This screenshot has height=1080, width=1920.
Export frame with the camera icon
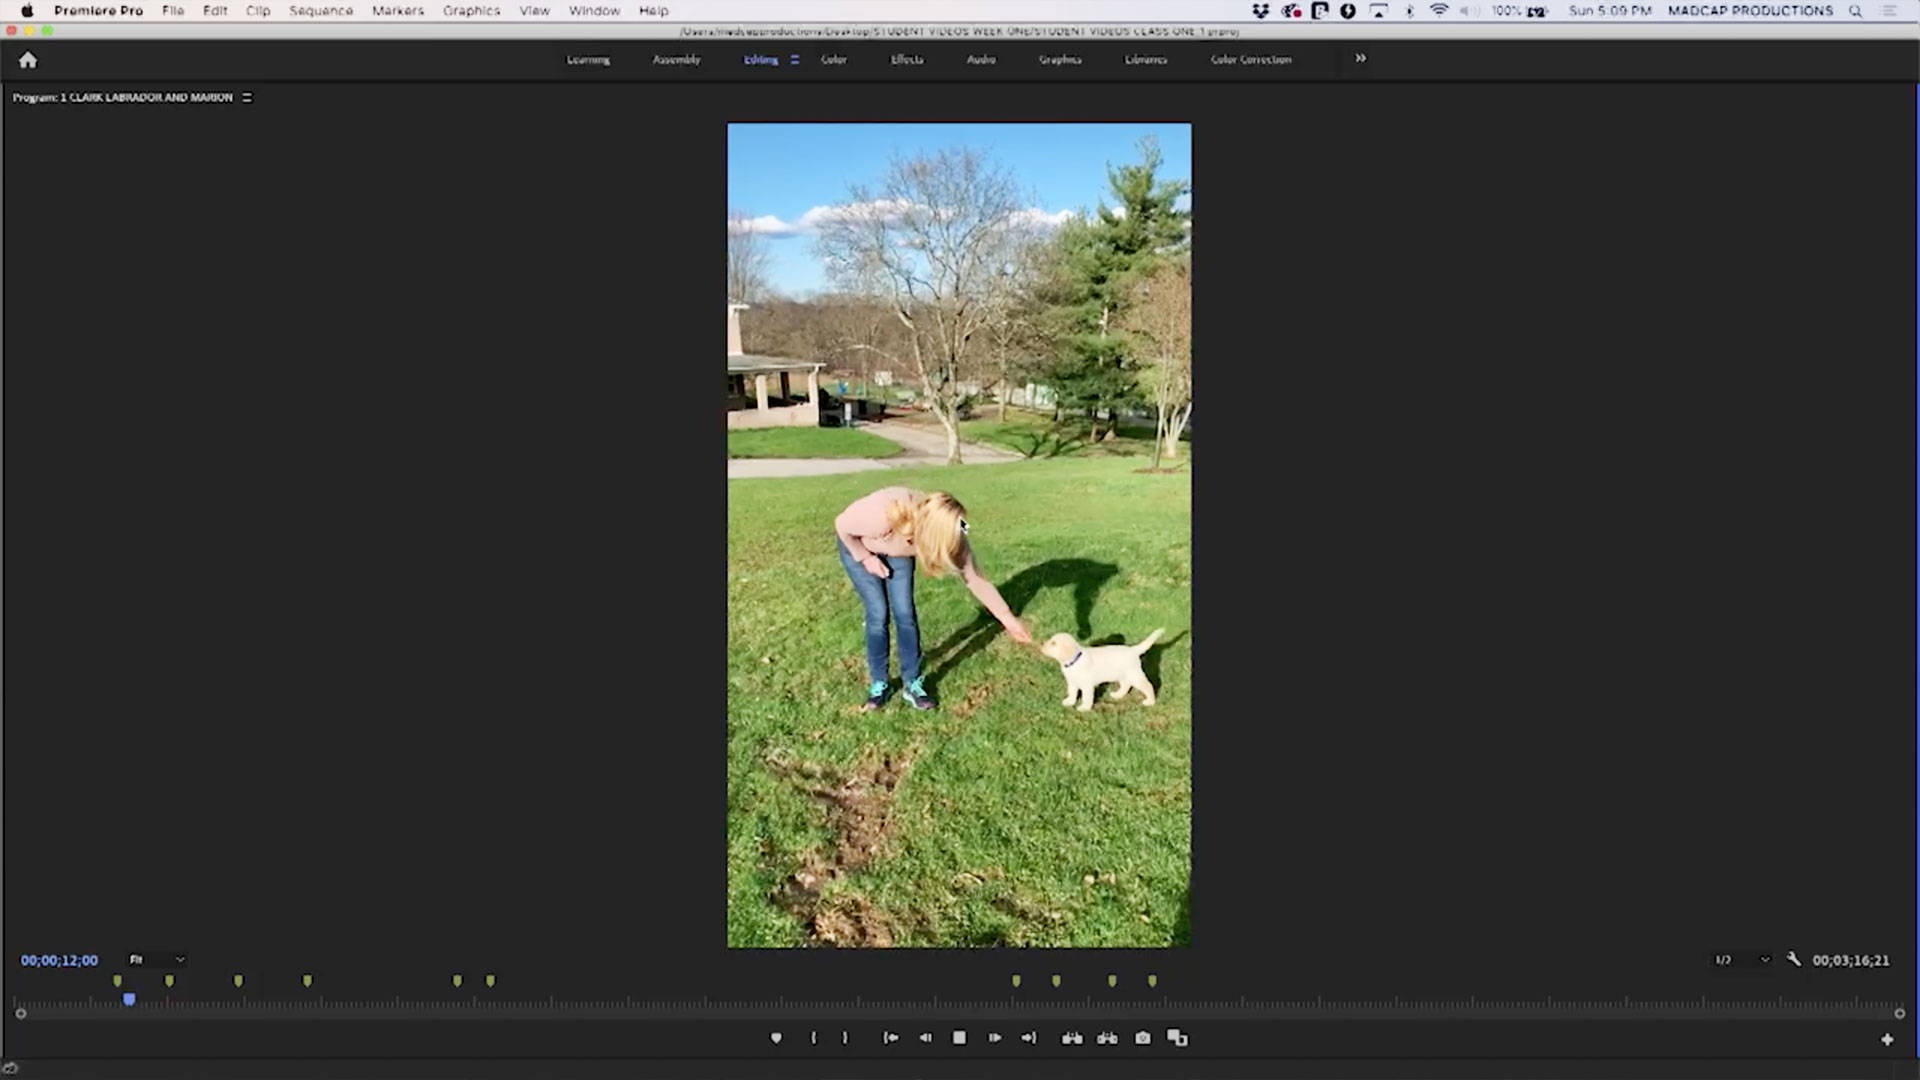pos(1142,1038)
